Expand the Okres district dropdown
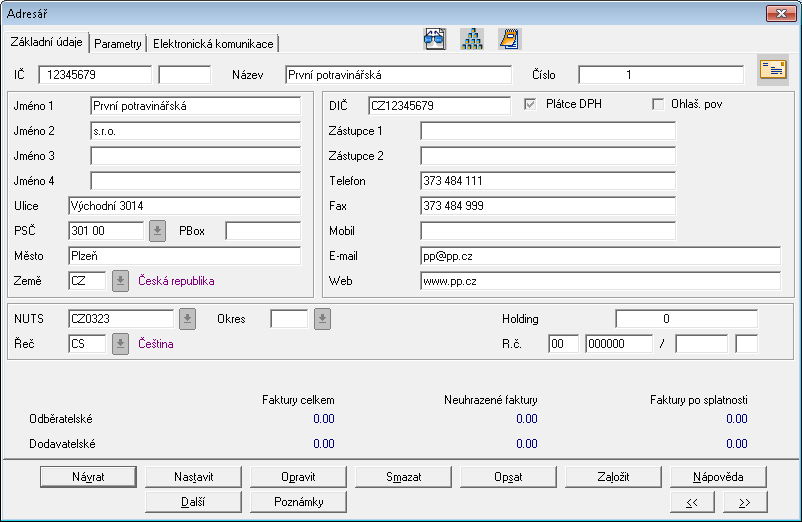This screenshot has height=522, width=802. point(322,319)
